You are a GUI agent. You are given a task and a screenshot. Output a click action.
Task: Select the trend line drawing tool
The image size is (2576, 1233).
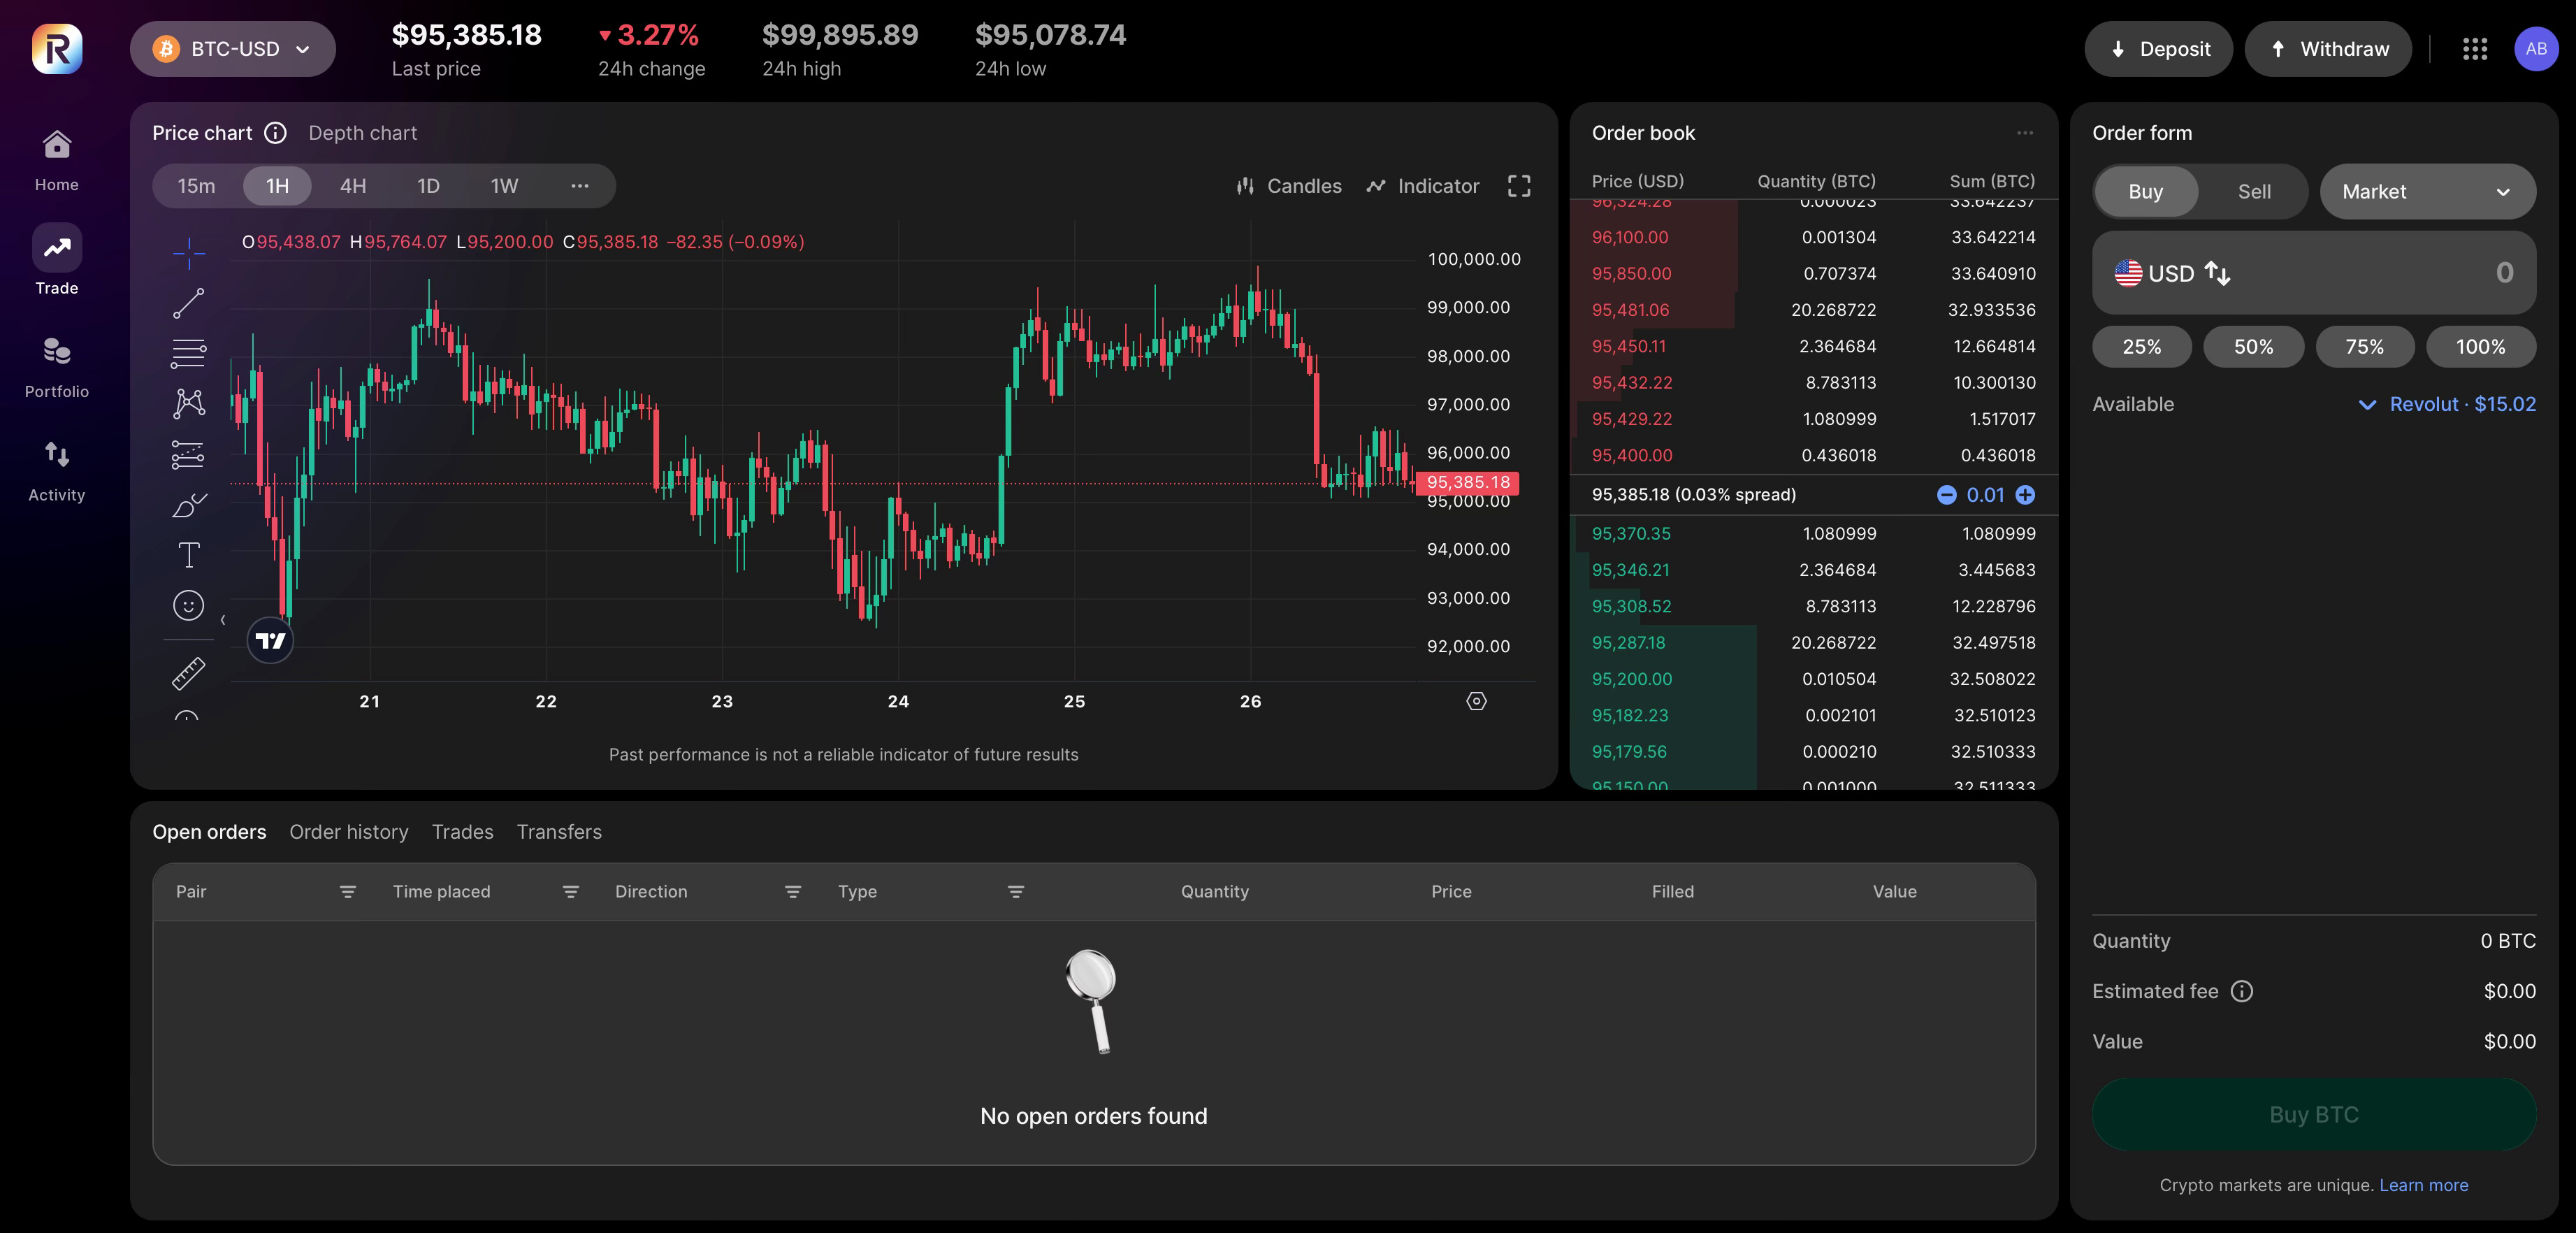coord(188,303)
